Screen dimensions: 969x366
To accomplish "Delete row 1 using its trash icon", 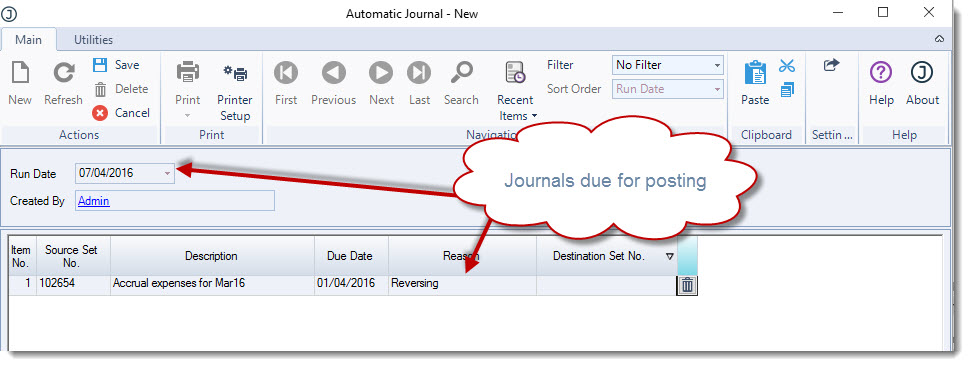I will point(688,285).
